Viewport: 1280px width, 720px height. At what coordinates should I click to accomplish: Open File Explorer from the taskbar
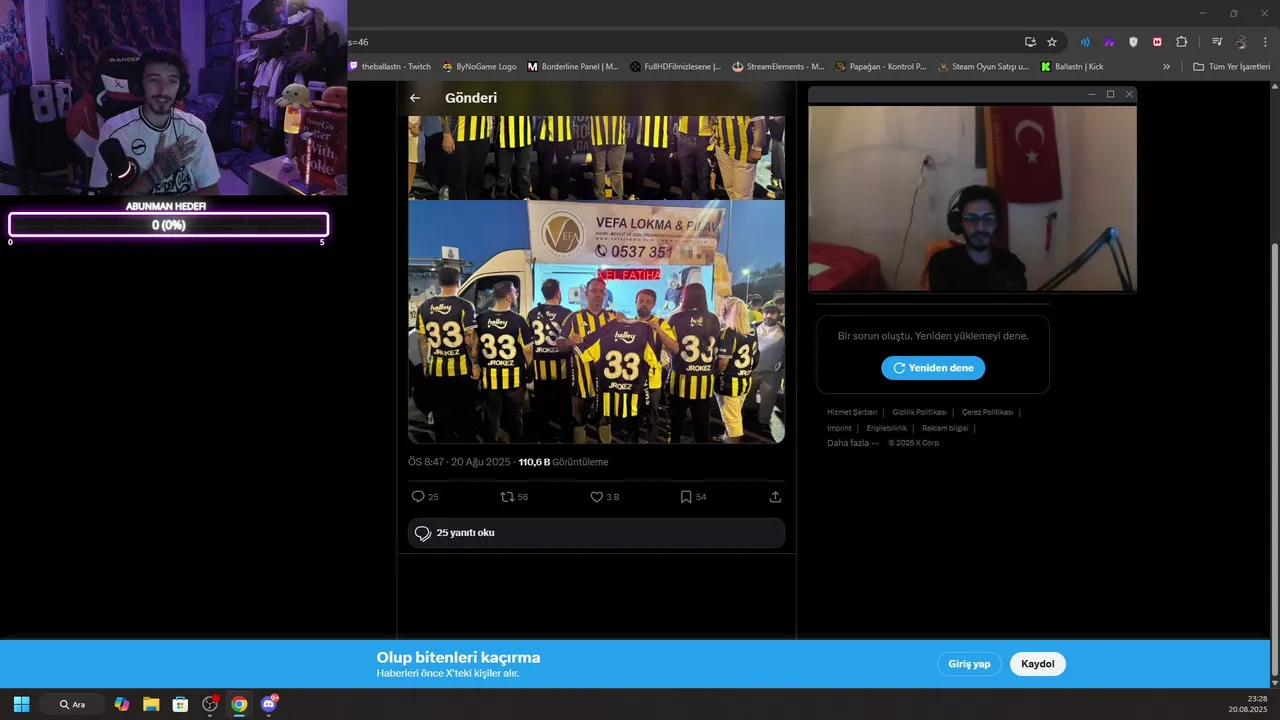[151, 704]
